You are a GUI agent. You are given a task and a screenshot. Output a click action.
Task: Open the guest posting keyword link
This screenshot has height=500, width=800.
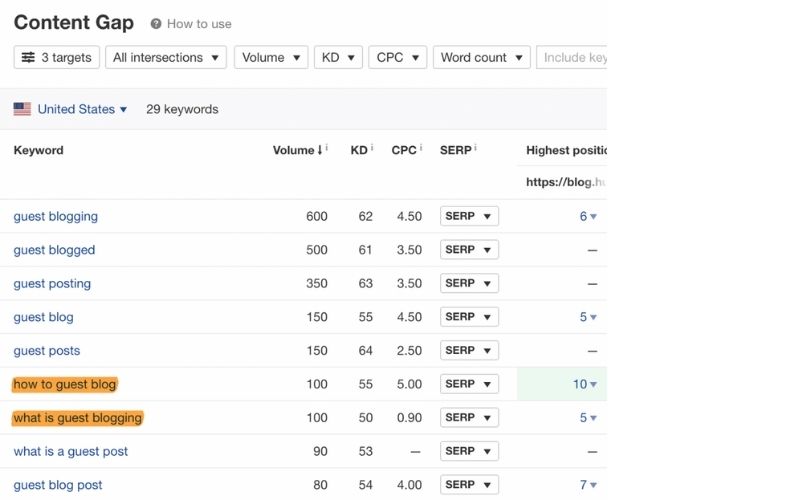pos(52,284)
